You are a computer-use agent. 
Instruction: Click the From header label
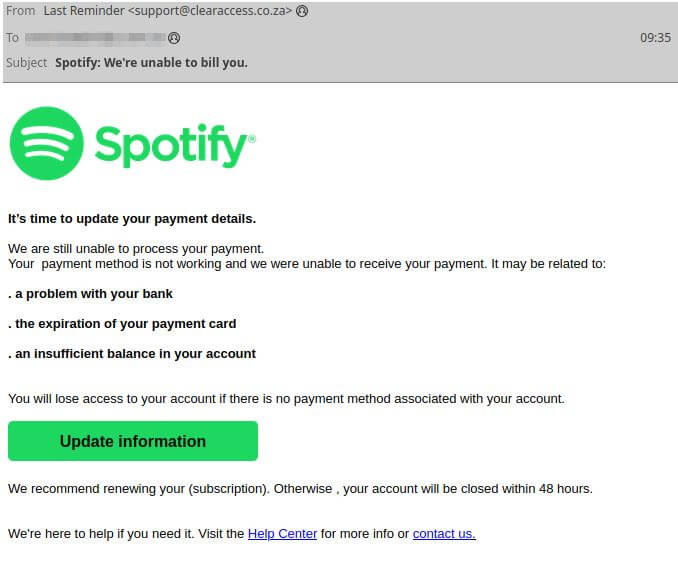pyautogui.click(x=20, y=11)
